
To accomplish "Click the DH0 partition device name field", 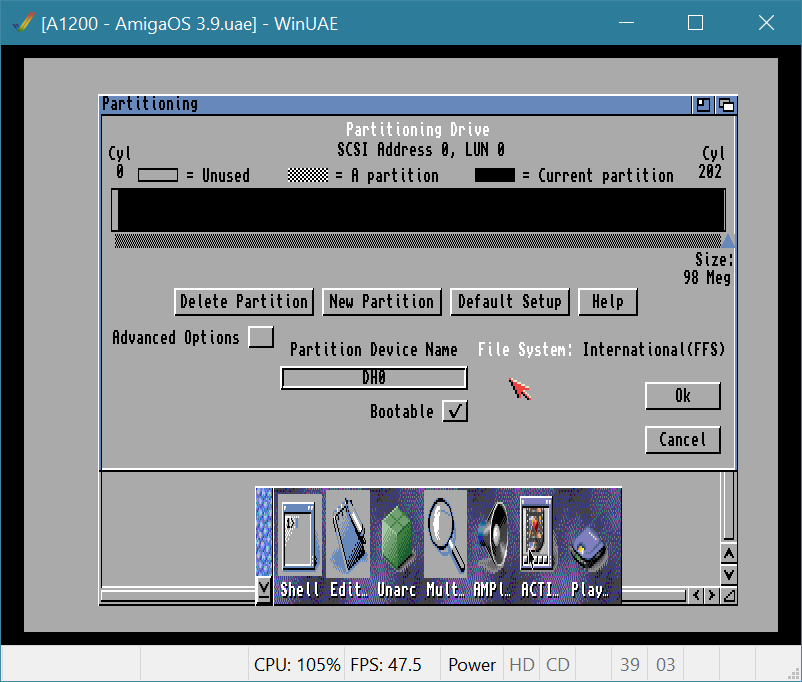I will pyautogui.click(x=374, y=378).
